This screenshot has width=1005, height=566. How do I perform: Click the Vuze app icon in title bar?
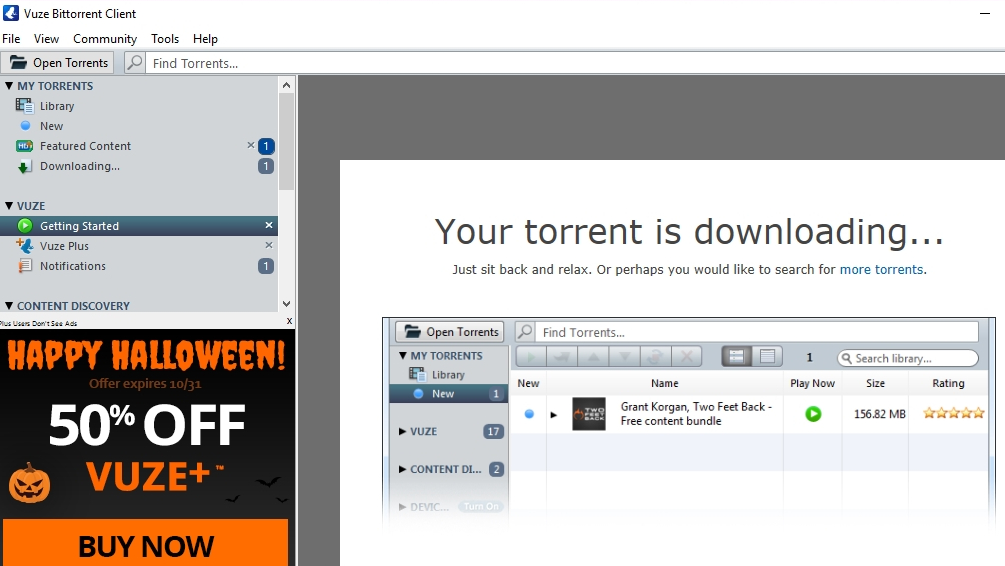[11, 13]
